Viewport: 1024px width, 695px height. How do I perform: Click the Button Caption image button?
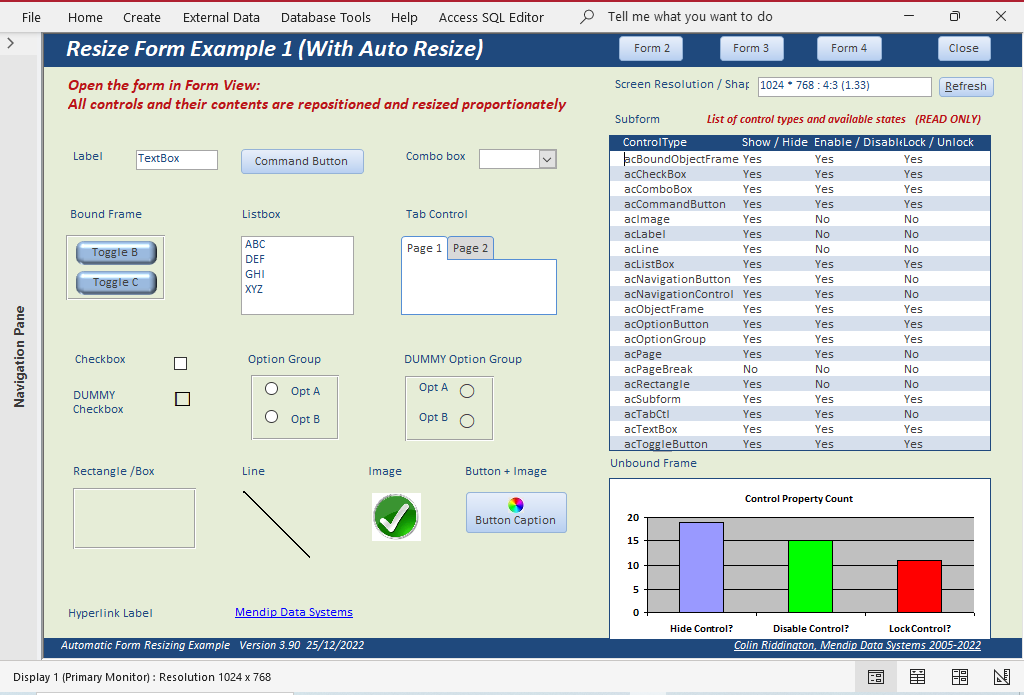516,513
